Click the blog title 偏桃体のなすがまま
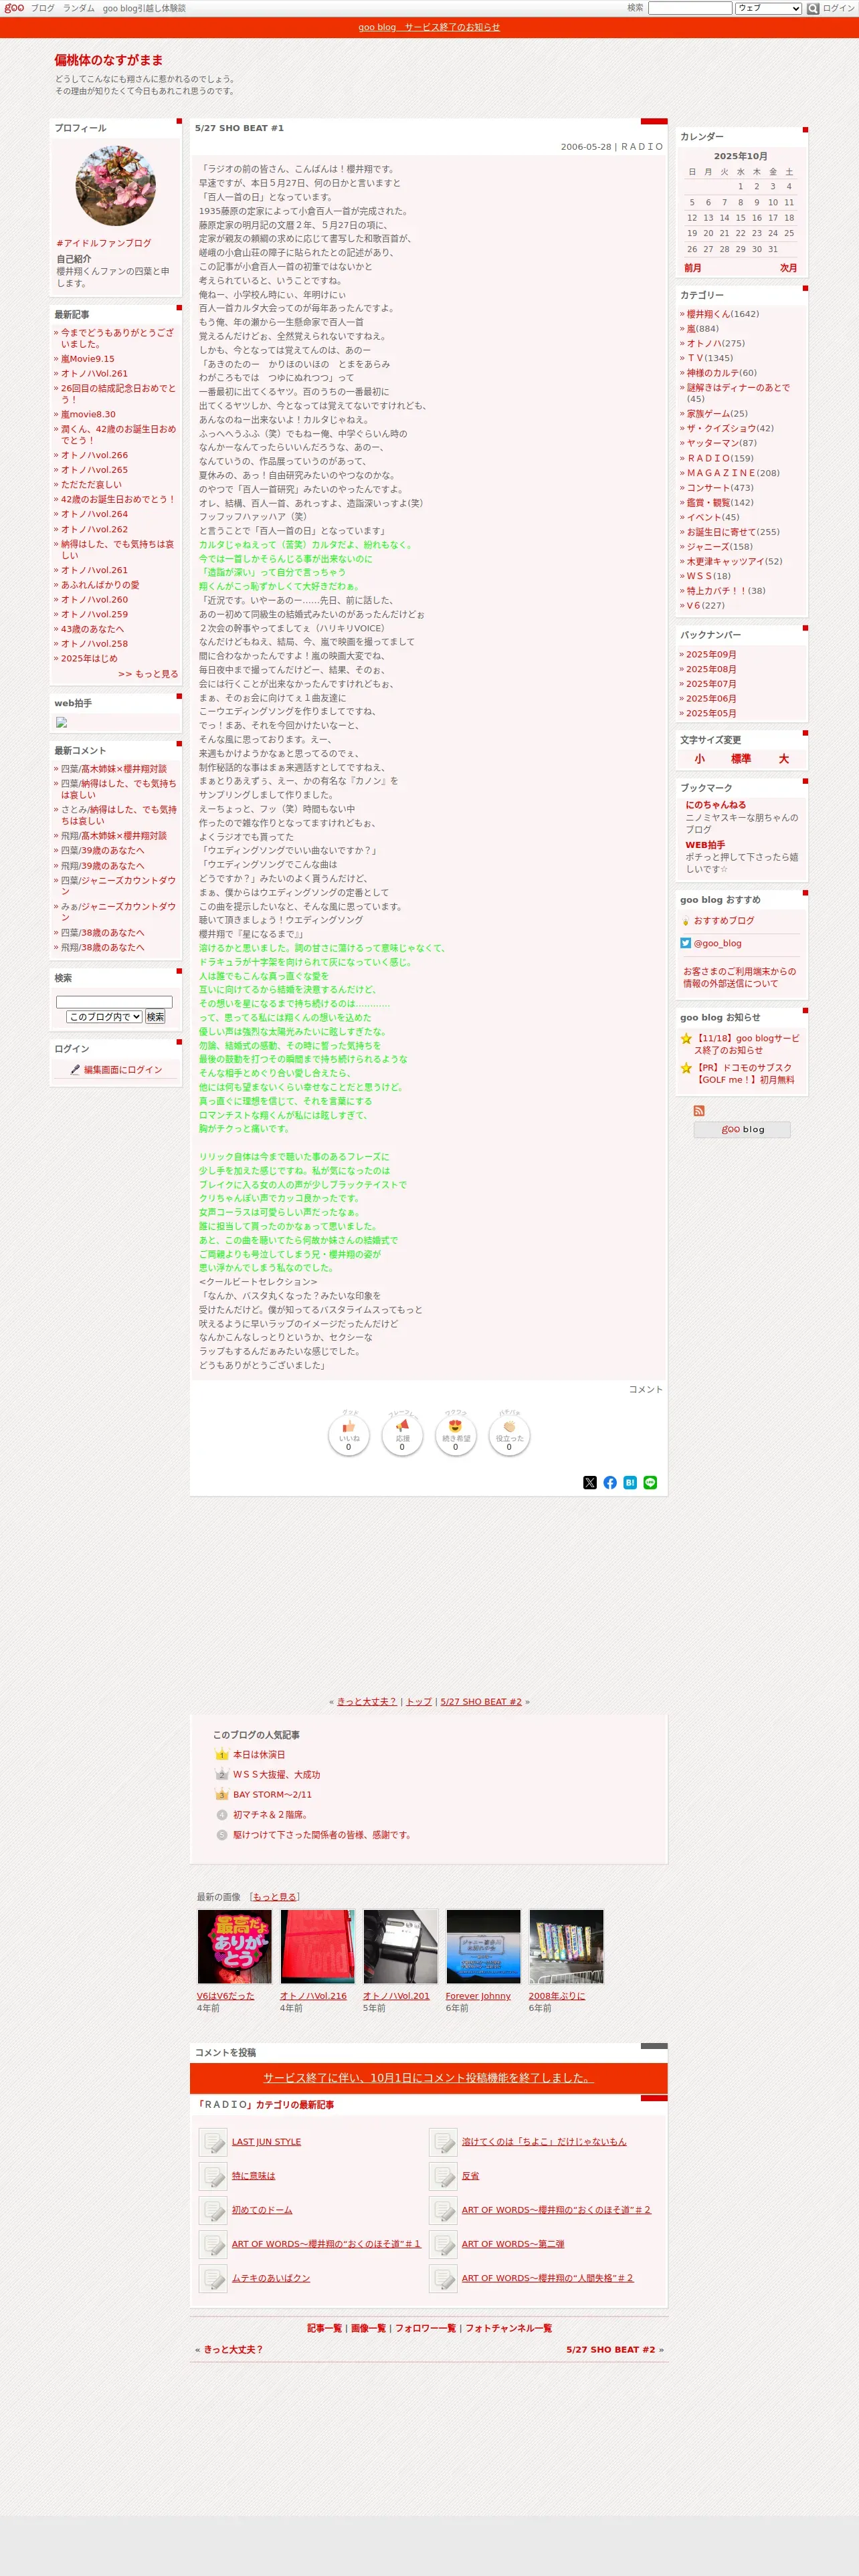859x2576 pixels. point(109,60)
